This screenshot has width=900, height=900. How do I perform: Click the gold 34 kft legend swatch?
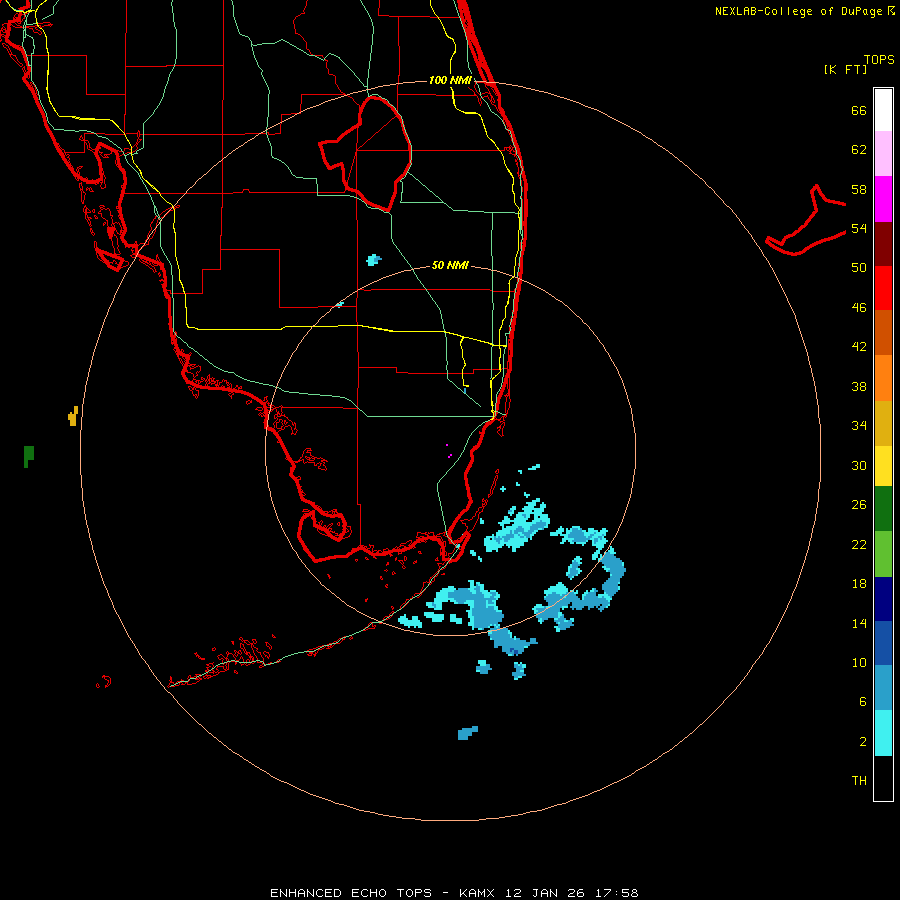[x=883, y=423]
